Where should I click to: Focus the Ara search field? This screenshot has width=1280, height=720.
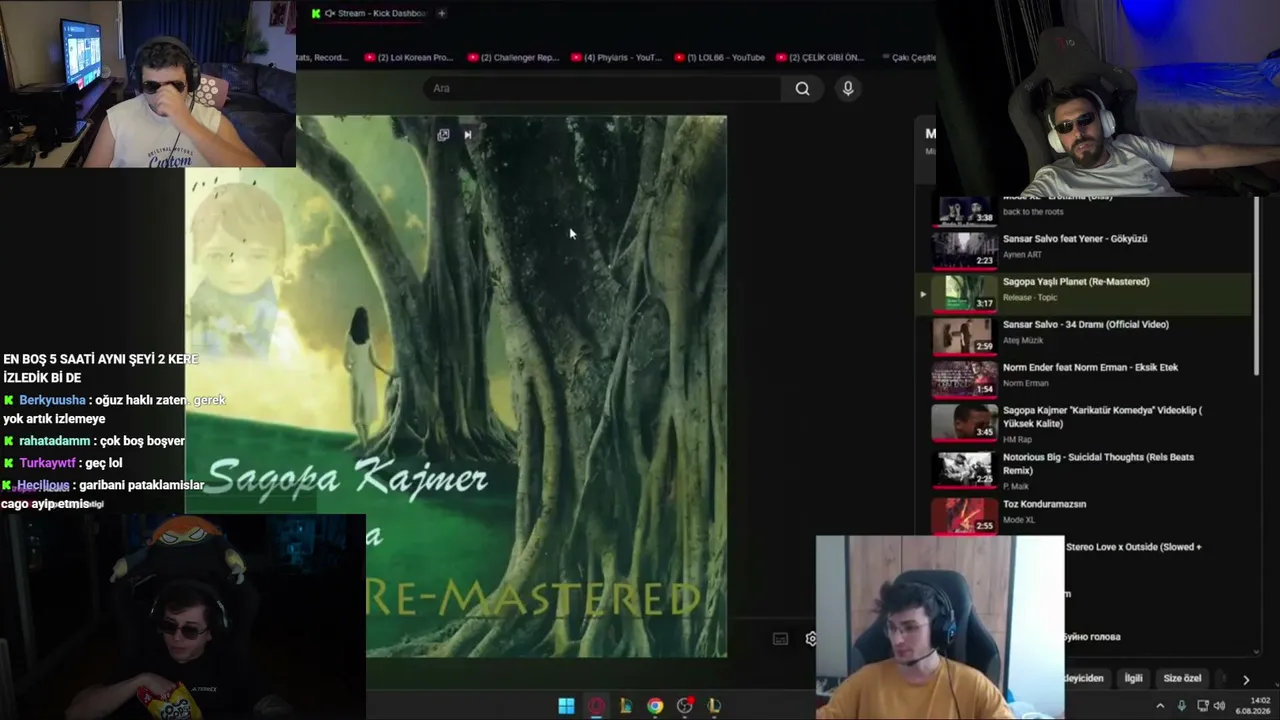(x=602, y=89)
